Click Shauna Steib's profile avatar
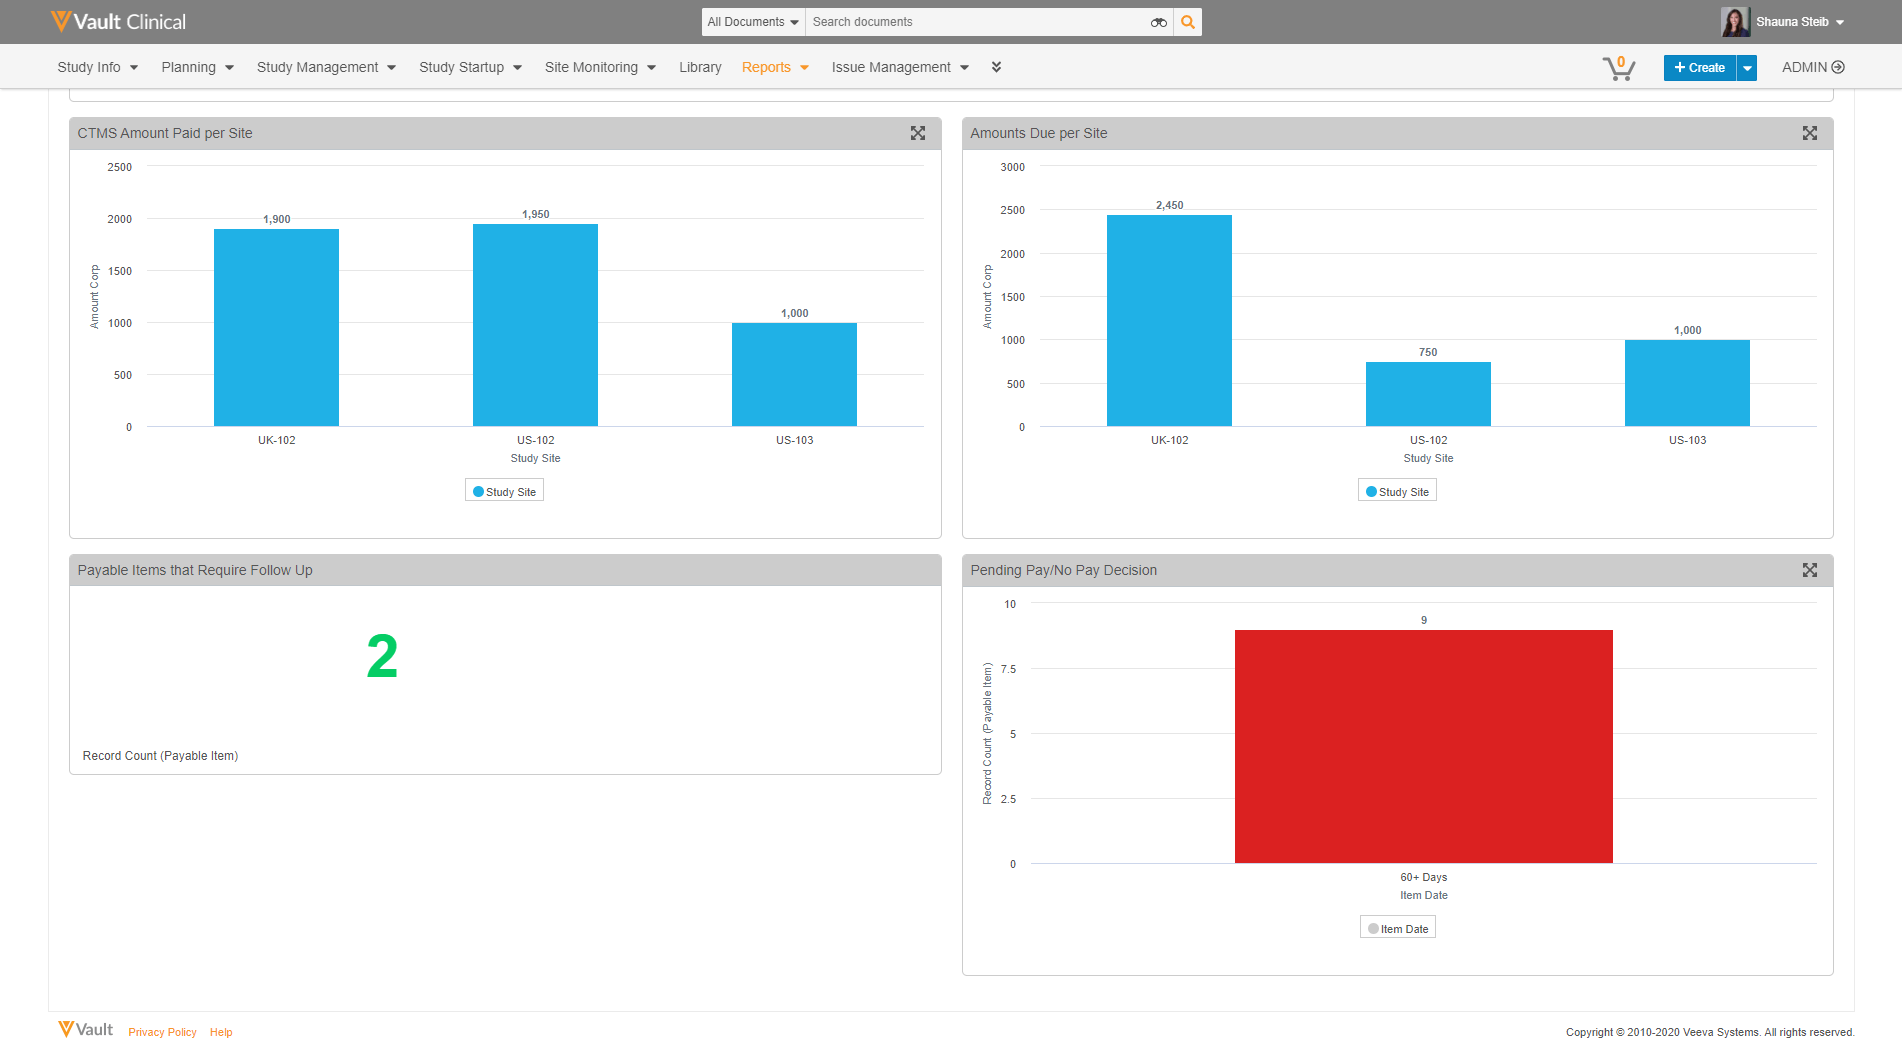Viewport: 1902px width, 1057px height. pyautogui.click(x=1735, y=22)
